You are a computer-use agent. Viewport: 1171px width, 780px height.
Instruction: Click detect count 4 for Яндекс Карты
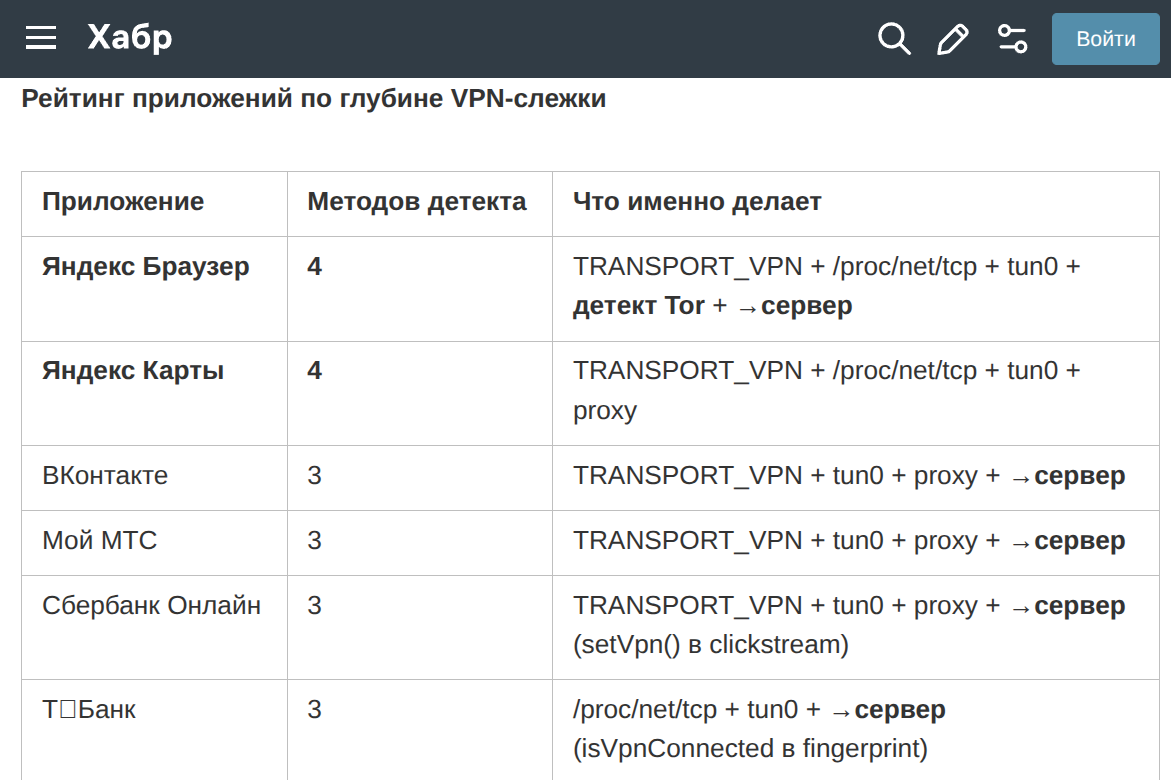pyautogui.click(x=315, y=371)
